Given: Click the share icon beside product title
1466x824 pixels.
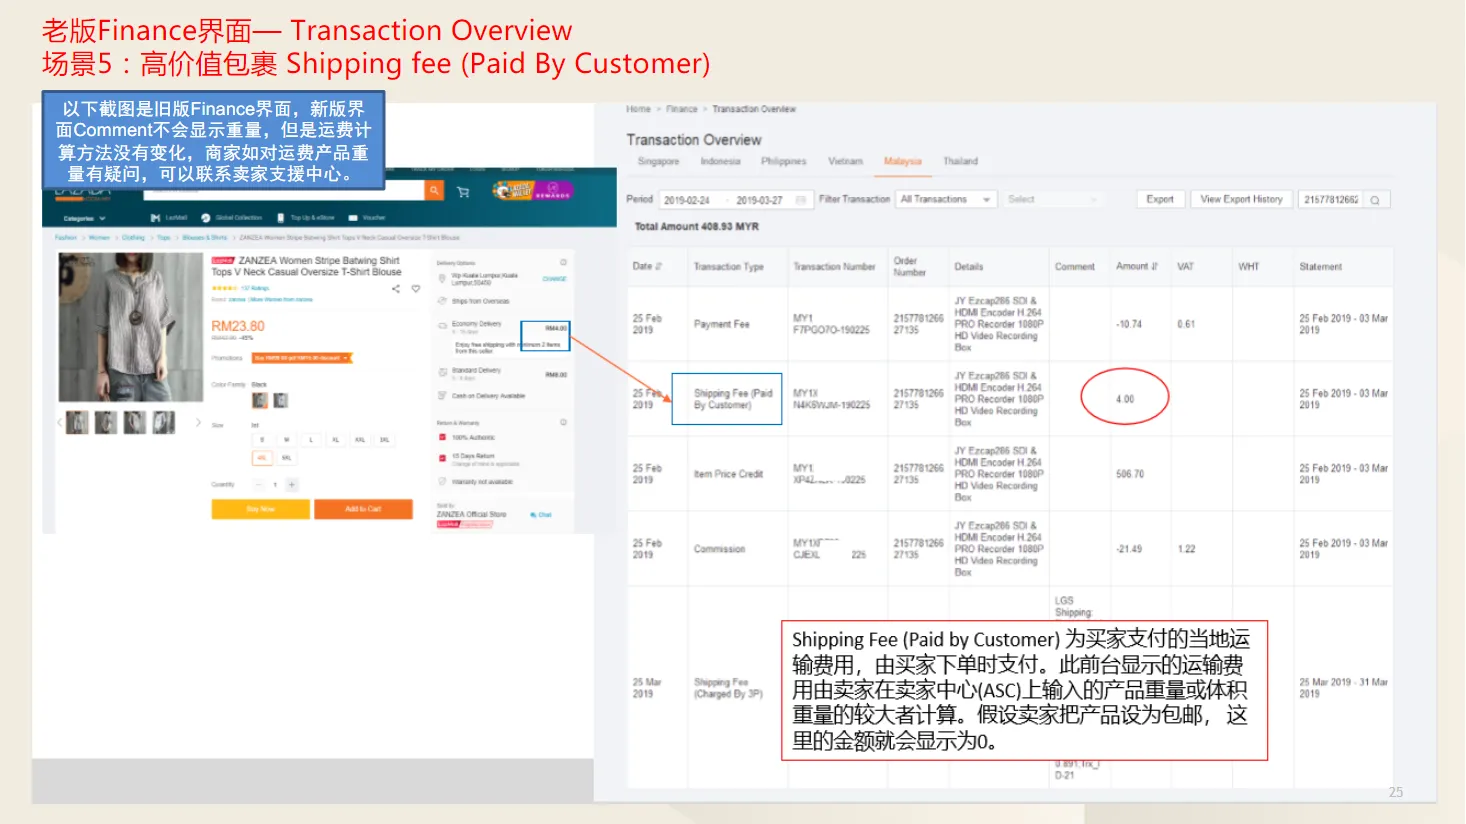Looking at the screenshot, I should tap(396, 289).
